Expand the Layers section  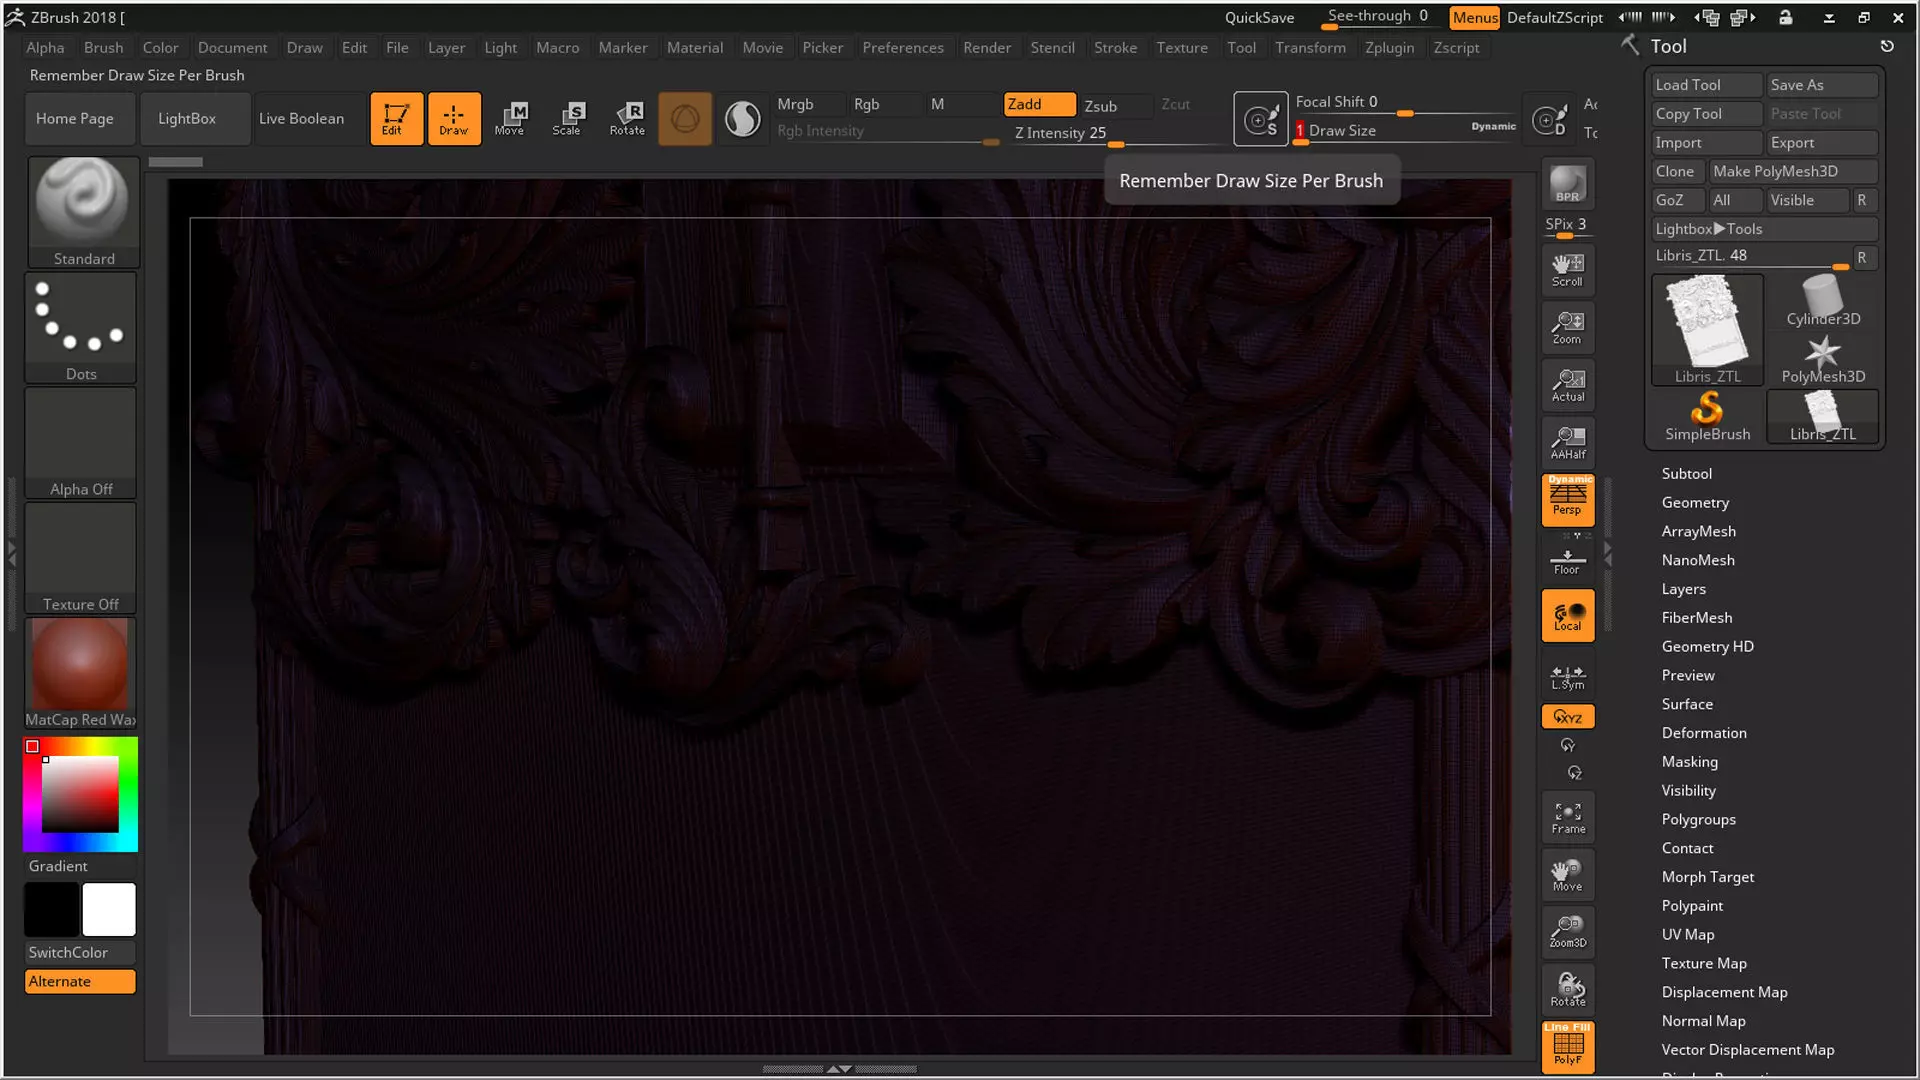point(1683,589)
